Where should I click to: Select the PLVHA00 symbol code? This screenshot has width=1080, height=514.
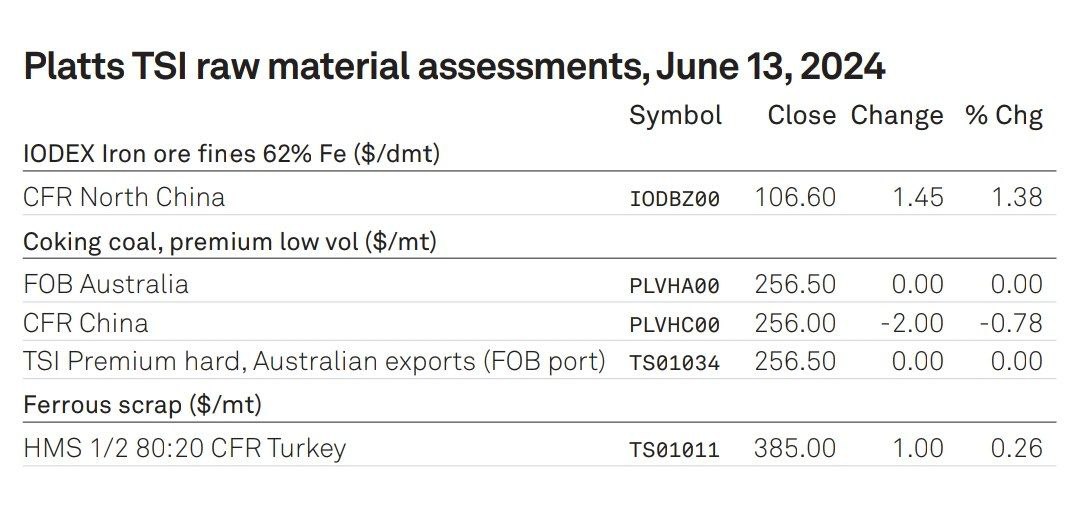pyautogui.click(x=674, y=286)
